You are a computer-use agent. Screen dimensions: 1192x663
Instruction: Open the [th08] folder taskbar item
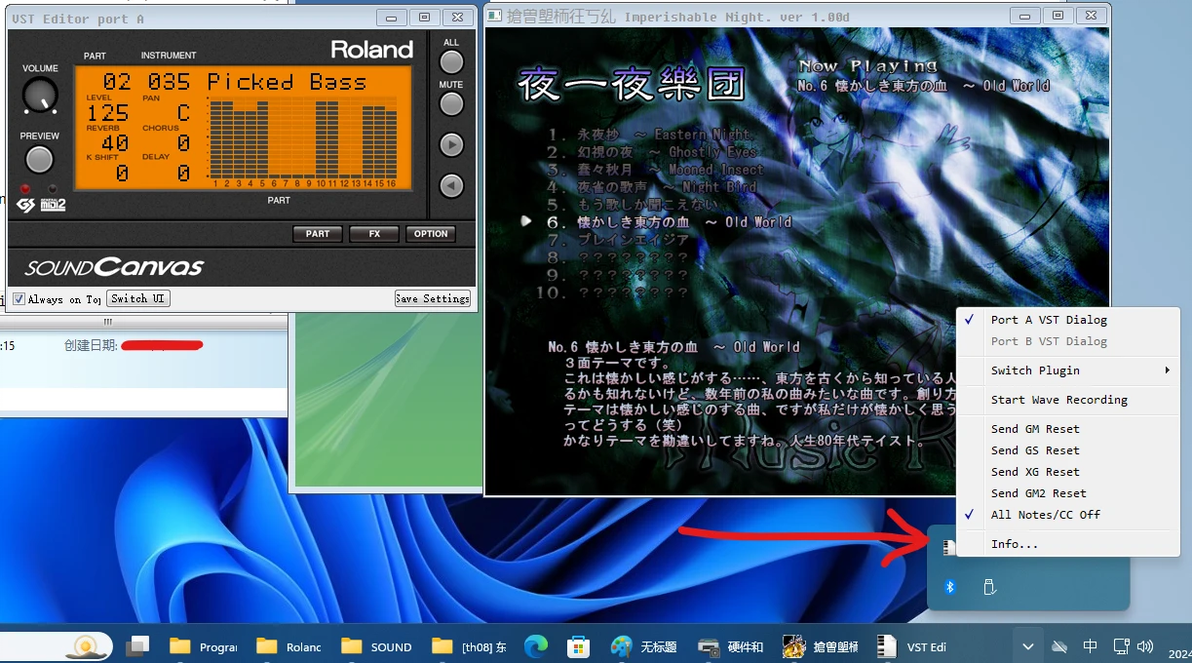point(469,647)
